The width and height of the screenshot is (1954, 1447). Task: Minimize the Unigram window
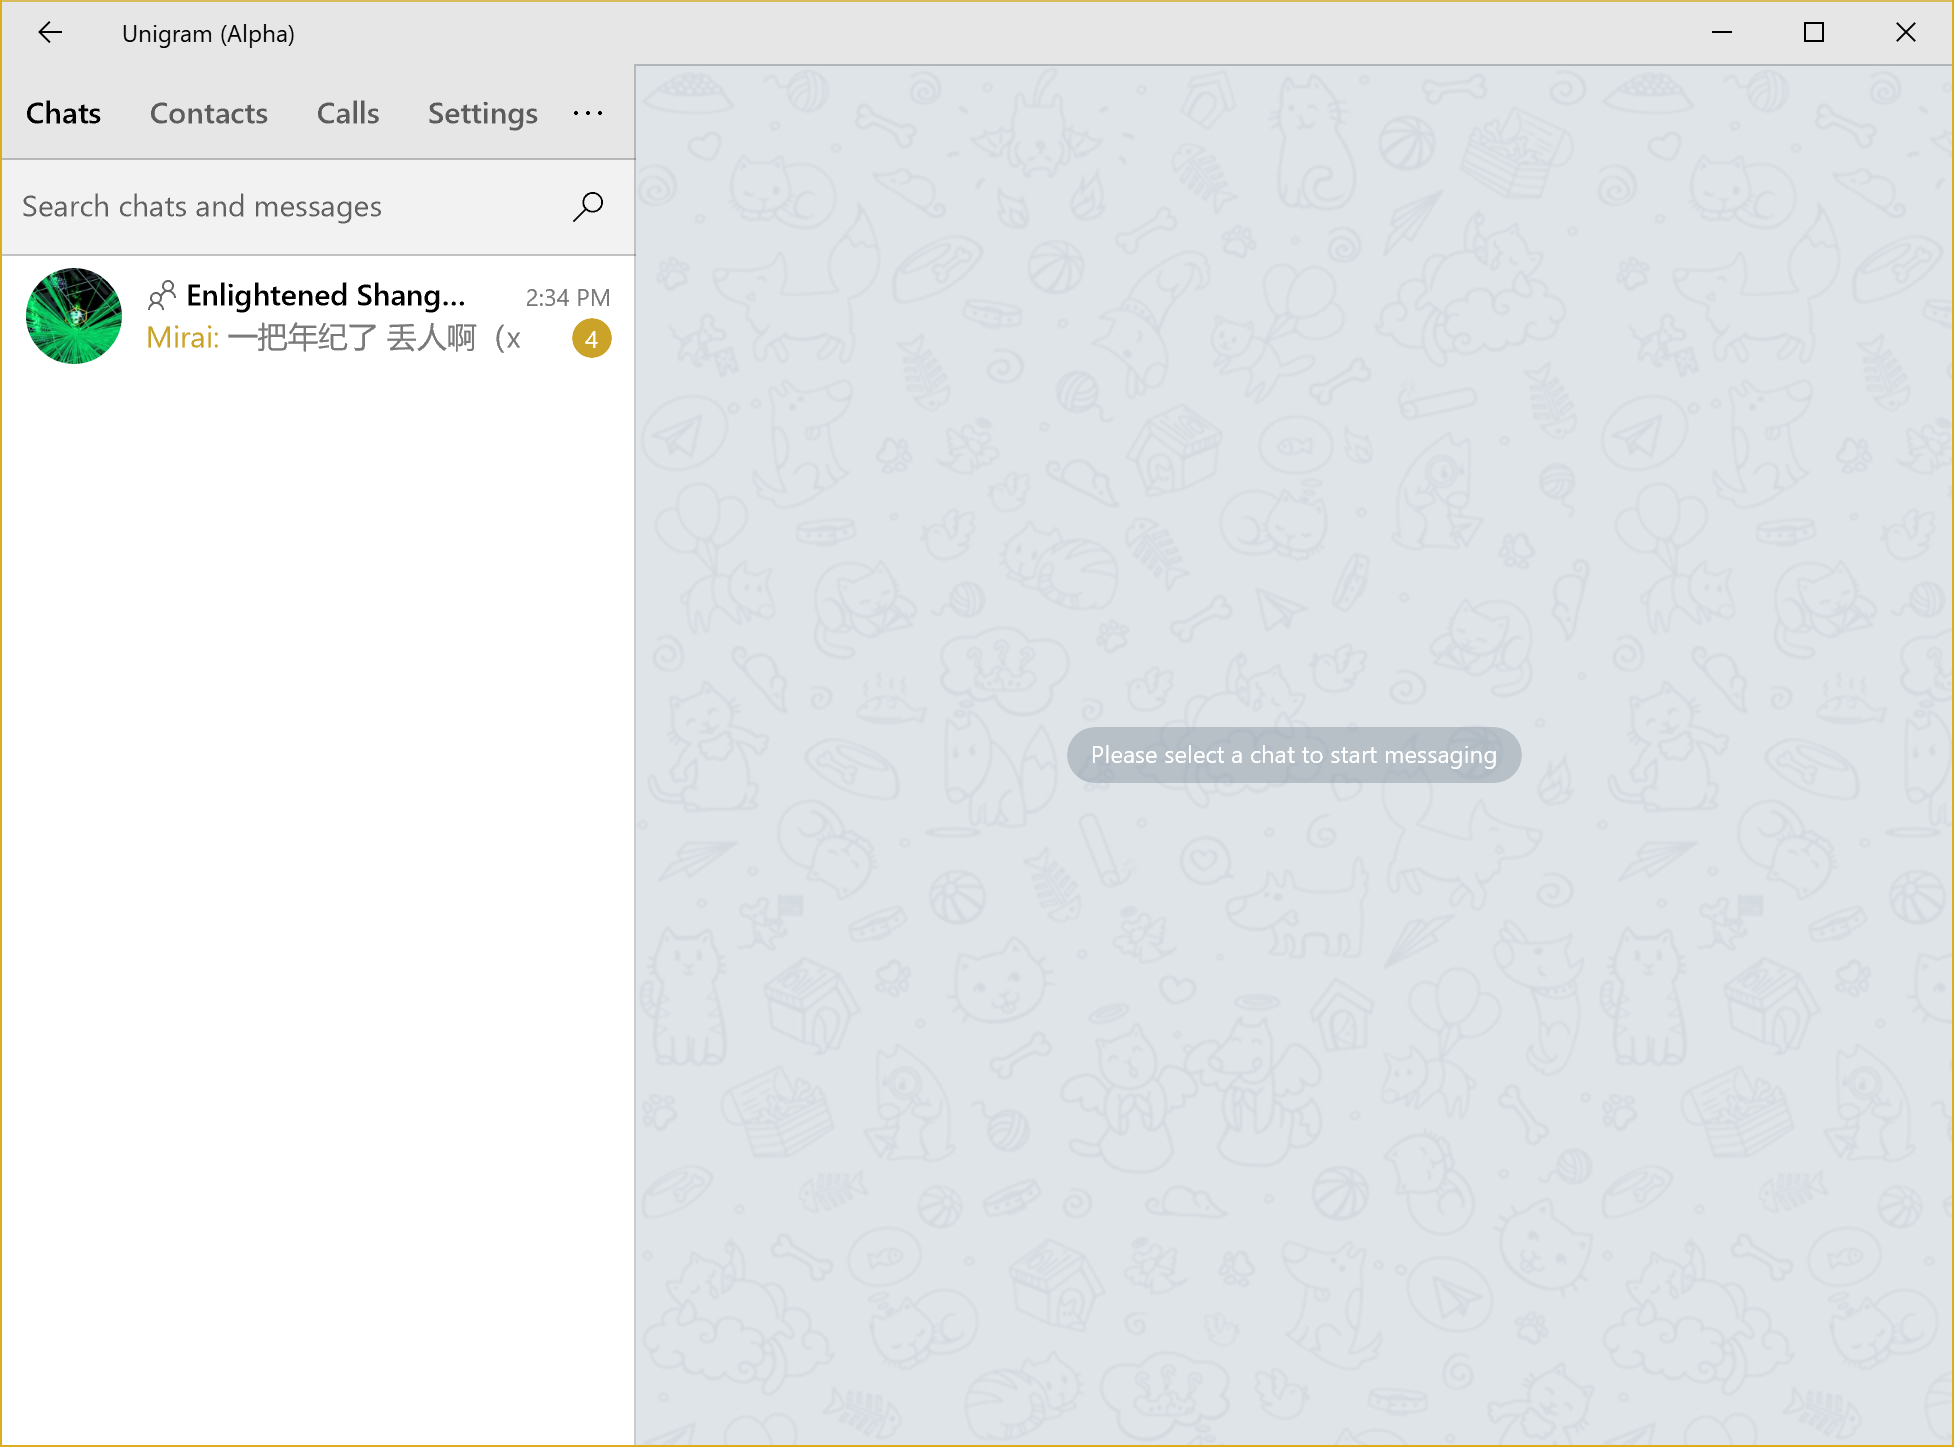click(1722, 32)
